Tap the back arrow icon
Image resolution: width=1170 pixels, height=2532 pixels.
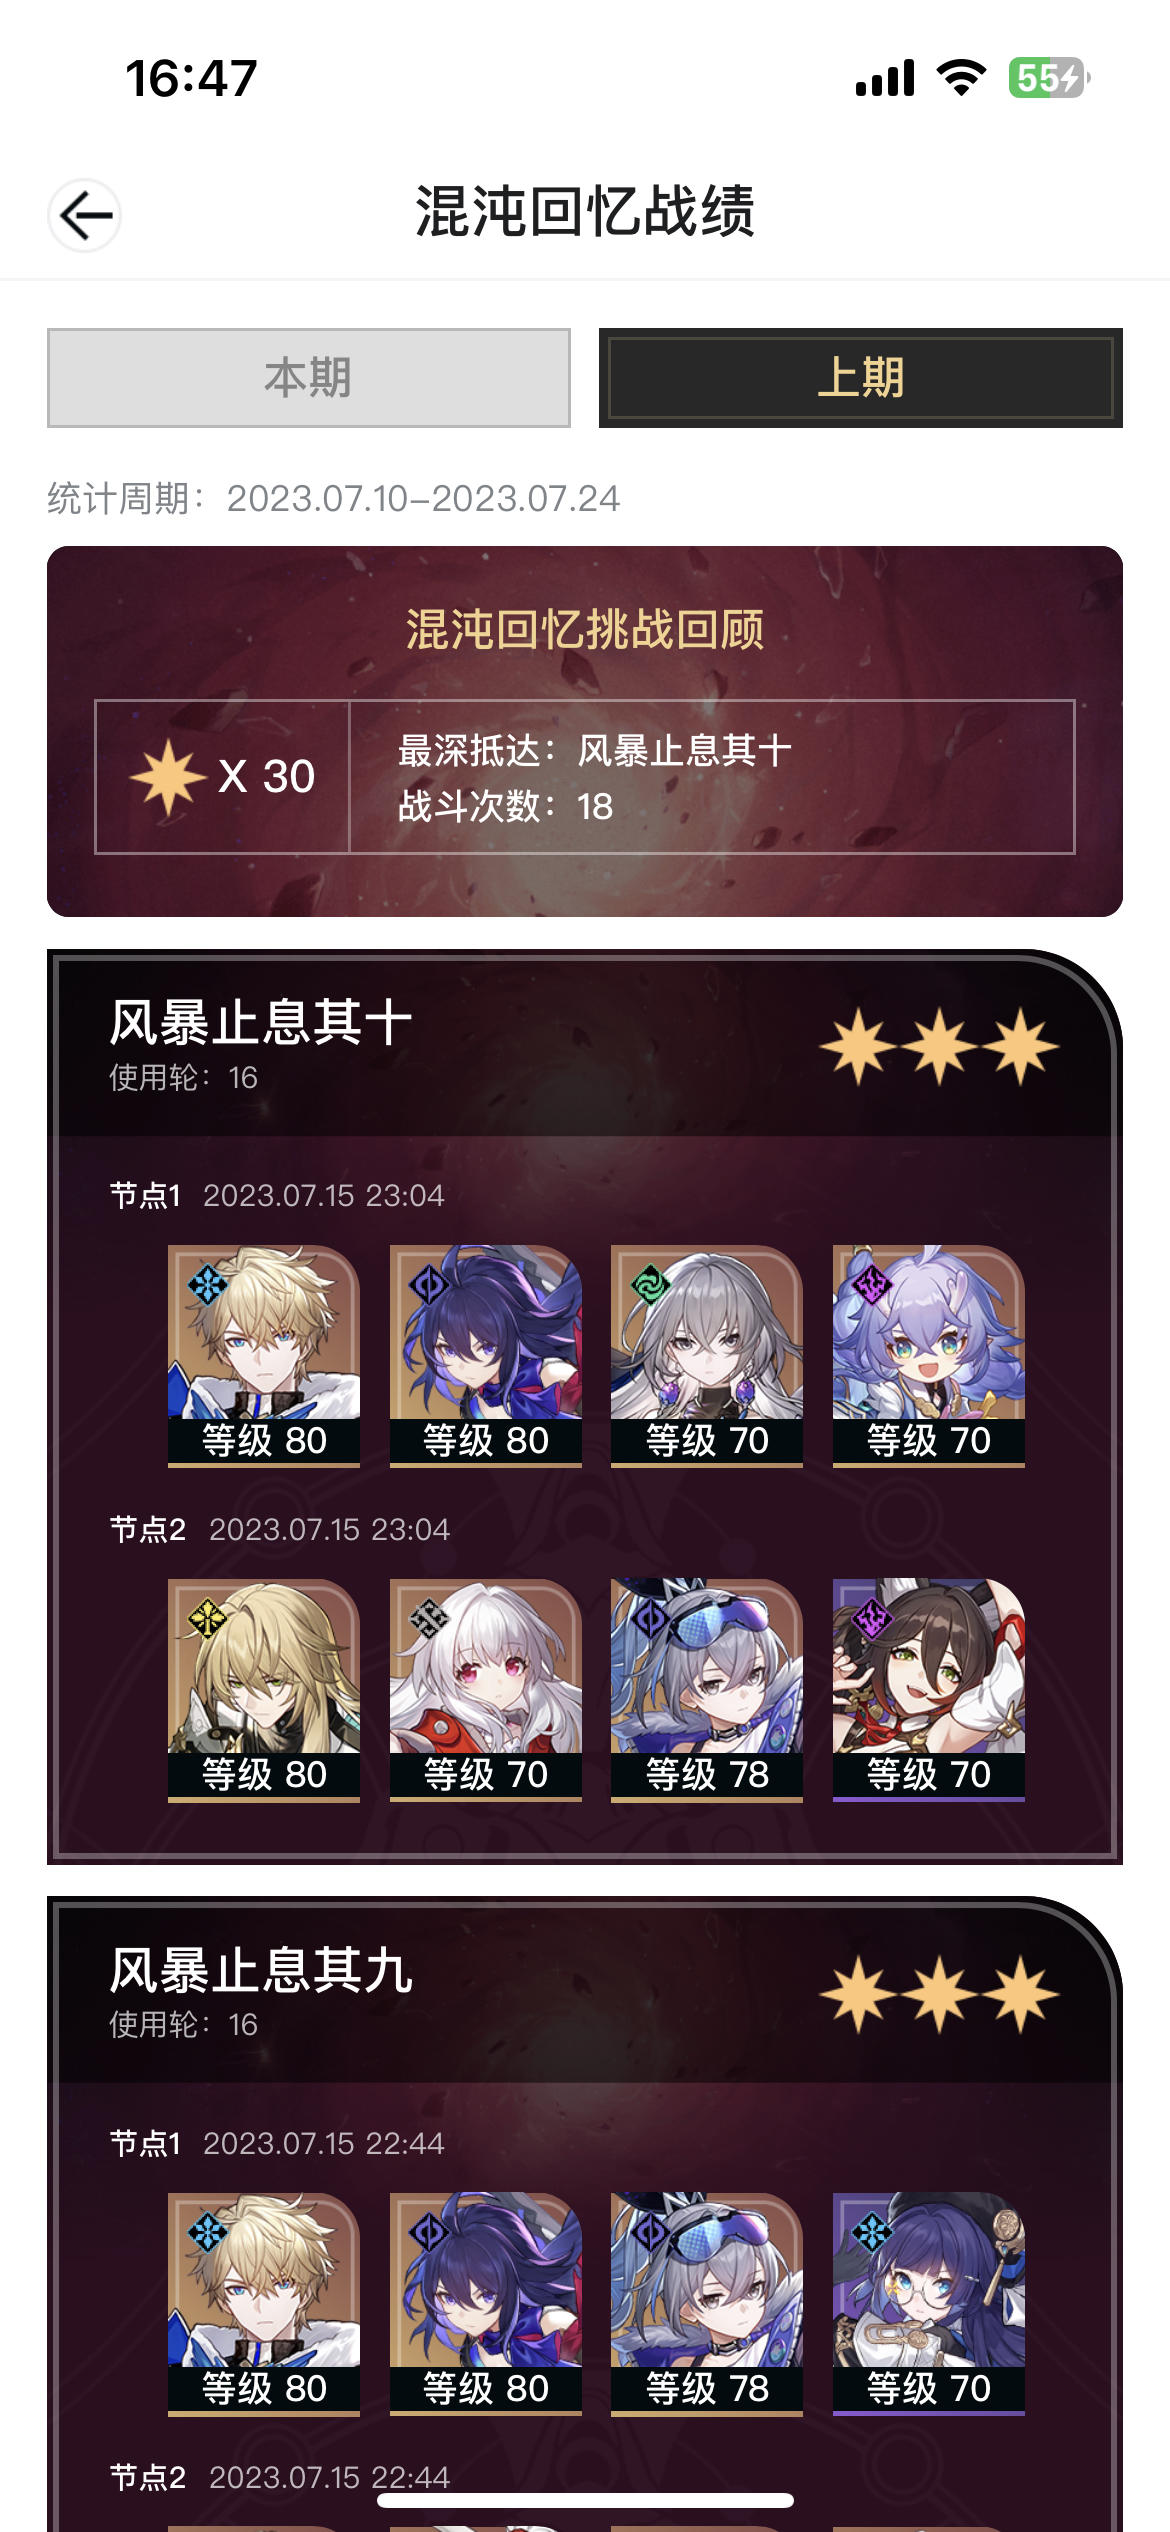tap(85, 215)
